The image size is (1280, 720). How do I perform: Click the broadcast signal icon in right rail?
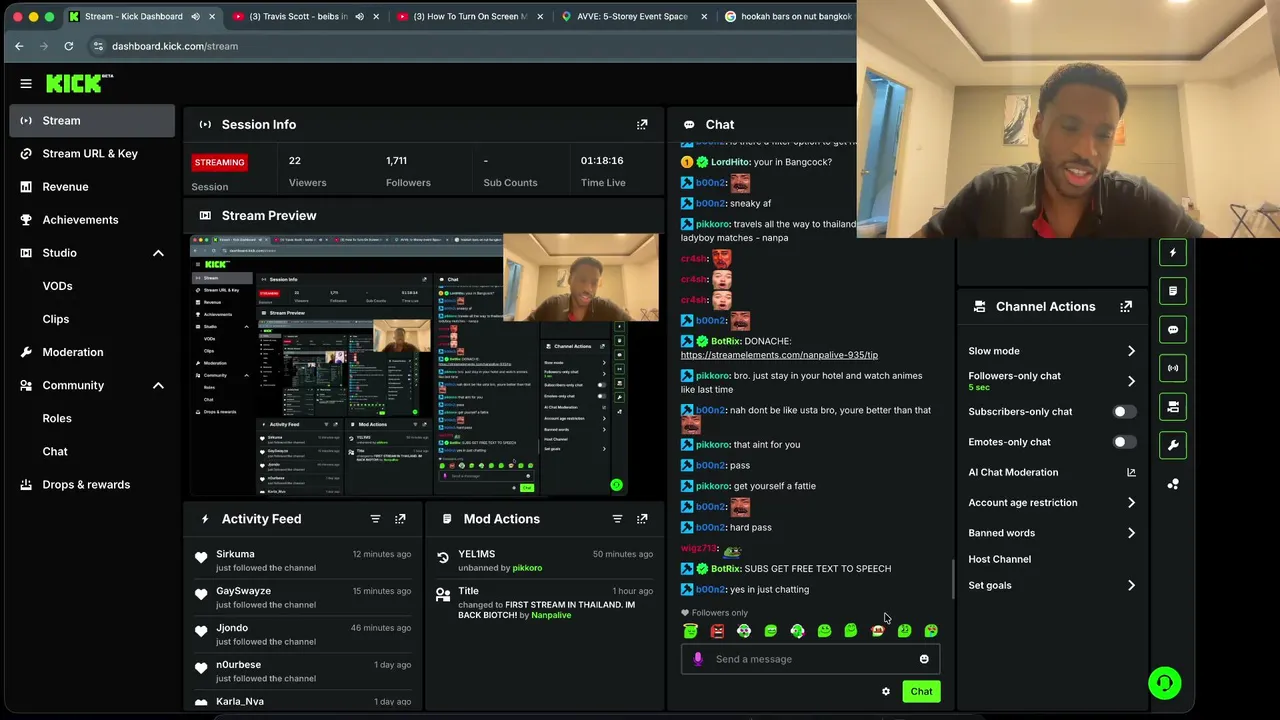click(x=1173, y=368)
